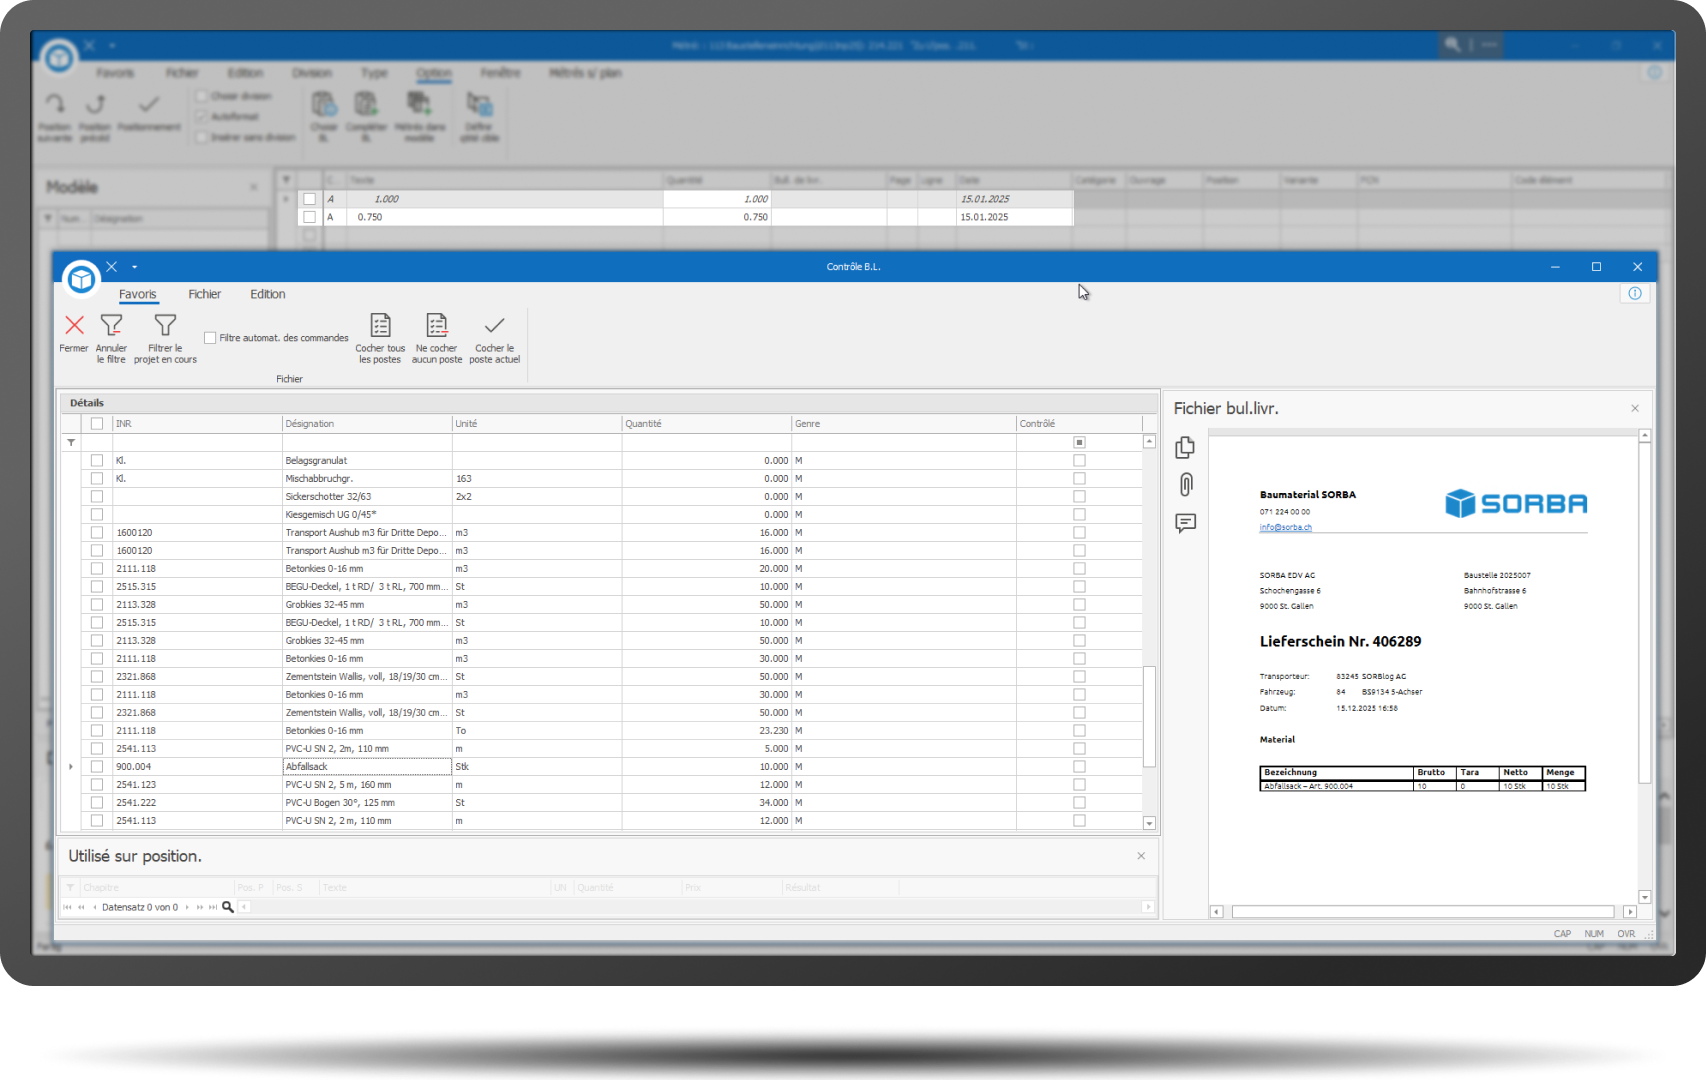The height and width of the screenshot is (1080, 1706).
Task: Tick the Contrôlé checkbox for Abfallsack row
Action: (x=1079, y=767)
